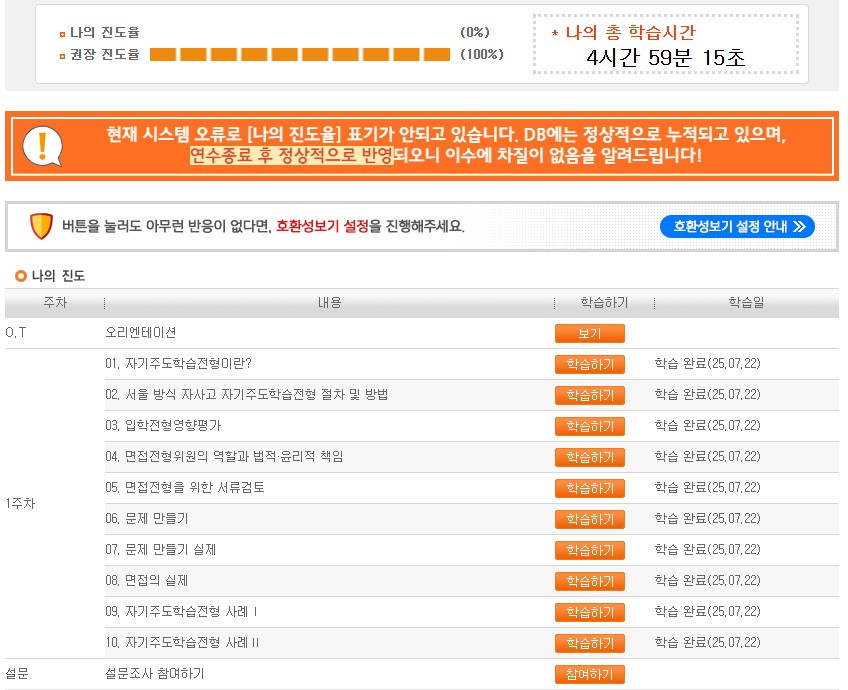Click the 나의 총 학습시간 time box
This screenshot has width=848, height=690.
tap(666, 45)
